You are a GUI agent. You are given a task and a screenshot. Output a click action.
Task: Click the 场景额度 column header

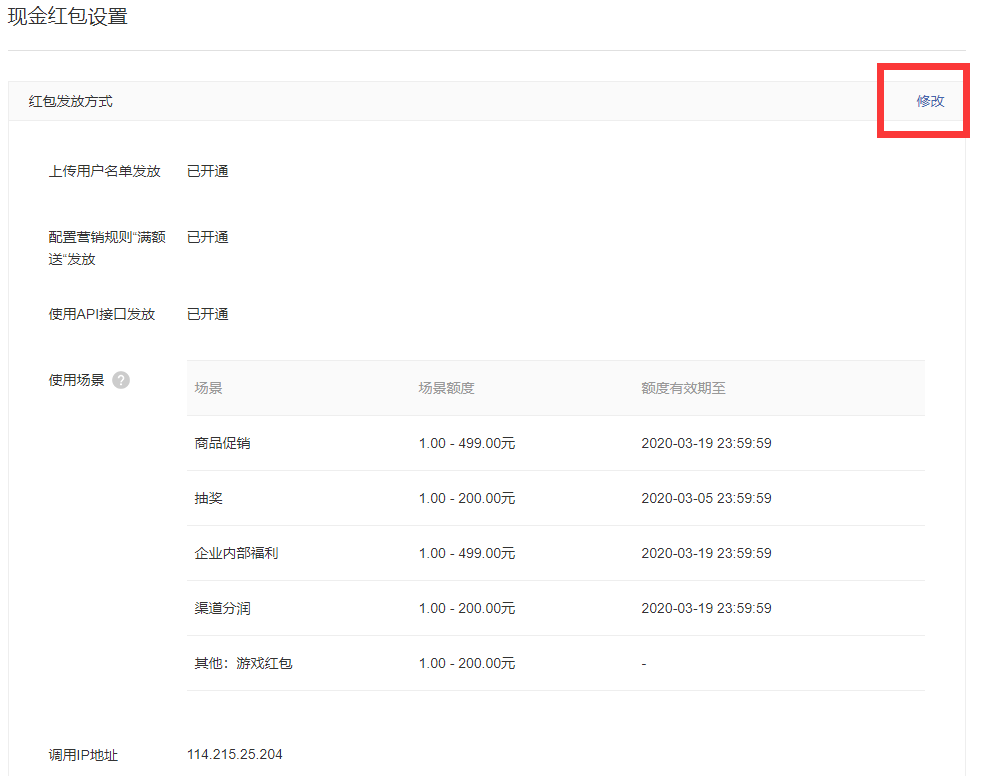coord(446,388)
